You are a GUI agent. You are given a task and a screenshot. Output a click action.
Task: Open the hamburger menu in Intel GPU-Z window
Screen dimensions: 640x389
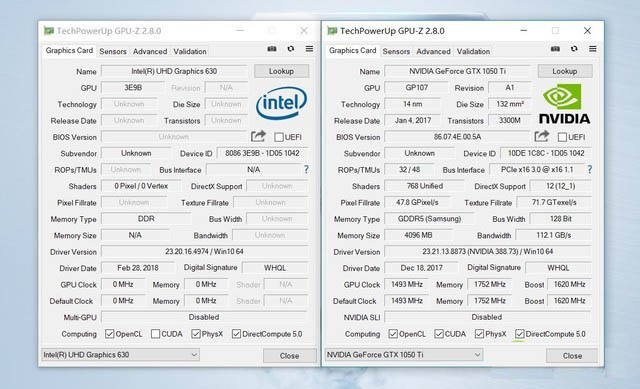(309, 49)
